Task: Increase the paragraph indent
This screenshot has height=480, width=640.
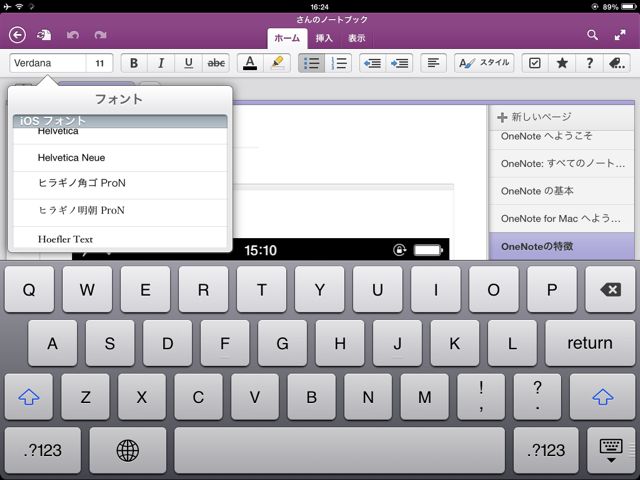Action: 400,63
